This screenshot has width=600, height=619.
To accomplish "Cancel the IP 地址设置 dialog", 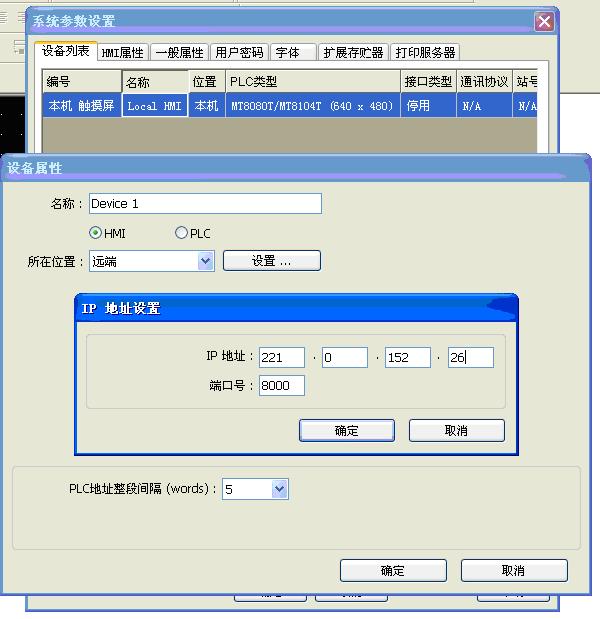I will click(456, 430).
